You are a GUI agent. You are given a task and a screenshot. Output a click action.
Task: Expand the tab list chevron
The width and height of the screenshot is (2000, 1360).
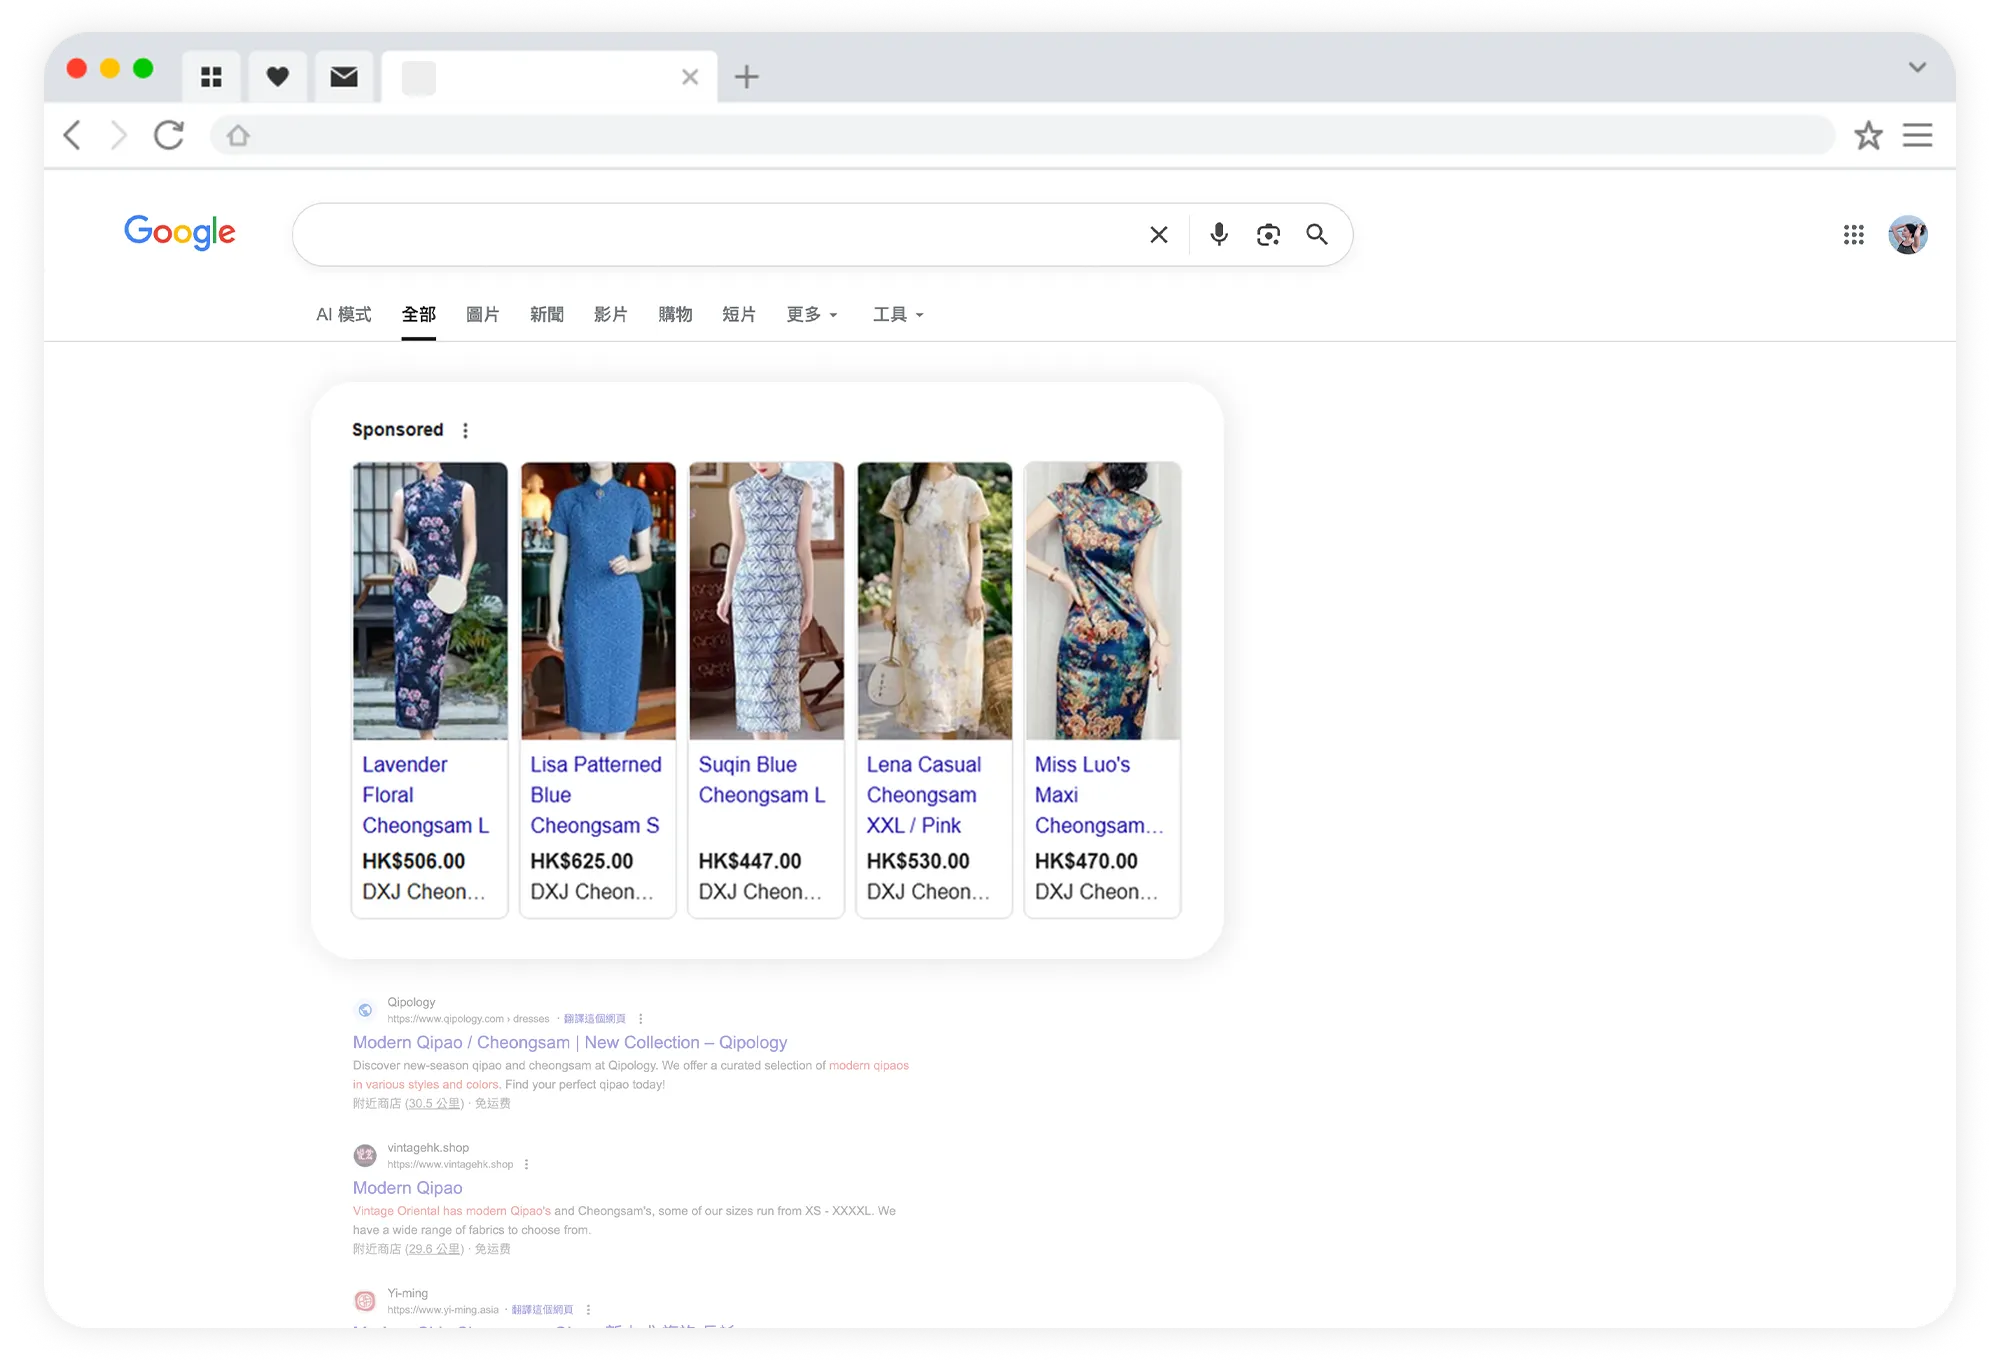click(1916, 68)
